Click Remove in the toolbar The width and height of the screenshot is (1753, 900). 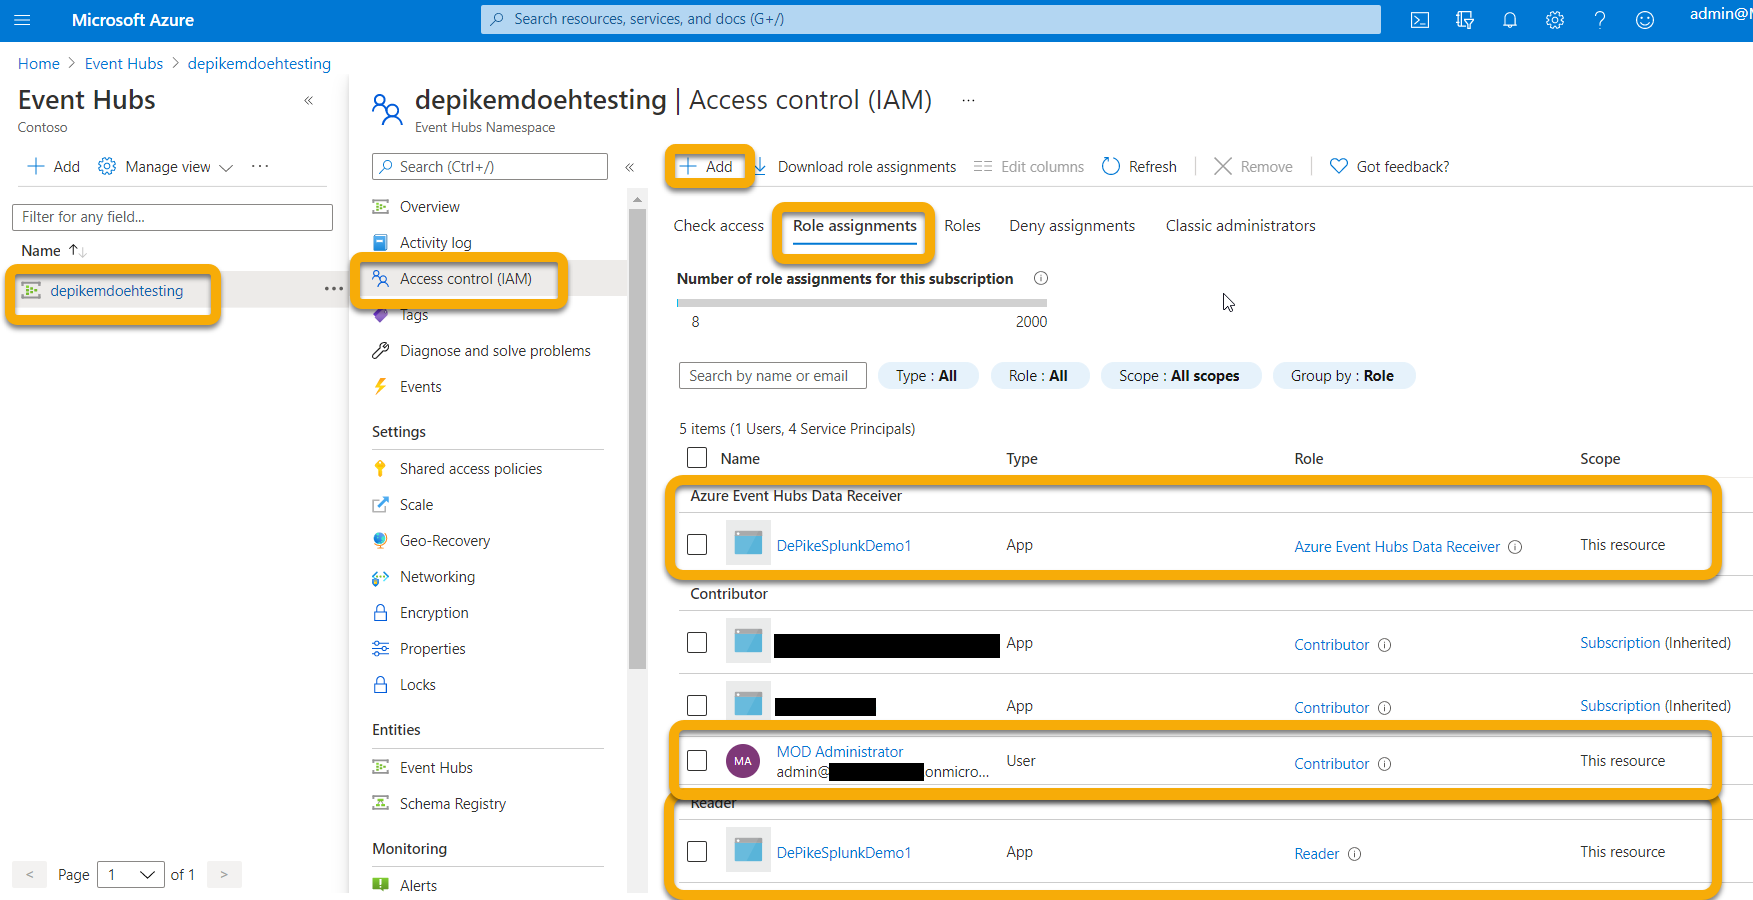[x=1253, y=167]
